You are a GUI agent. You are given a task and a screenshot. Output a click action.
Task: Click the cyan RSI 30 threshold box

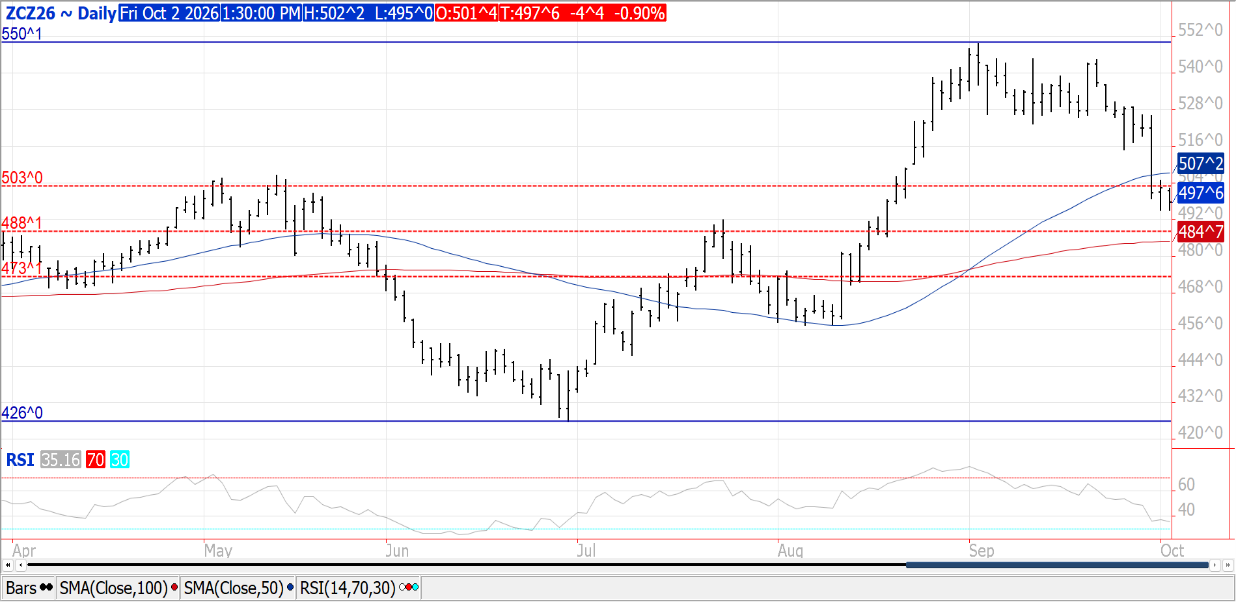coord(119,460)
